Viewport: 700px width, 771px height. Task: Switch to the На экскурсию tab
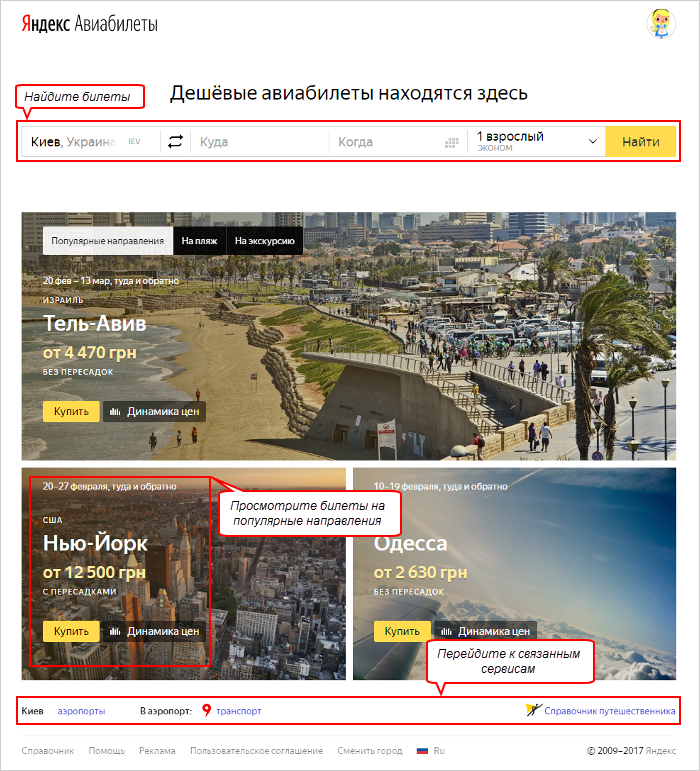(264, 241)
